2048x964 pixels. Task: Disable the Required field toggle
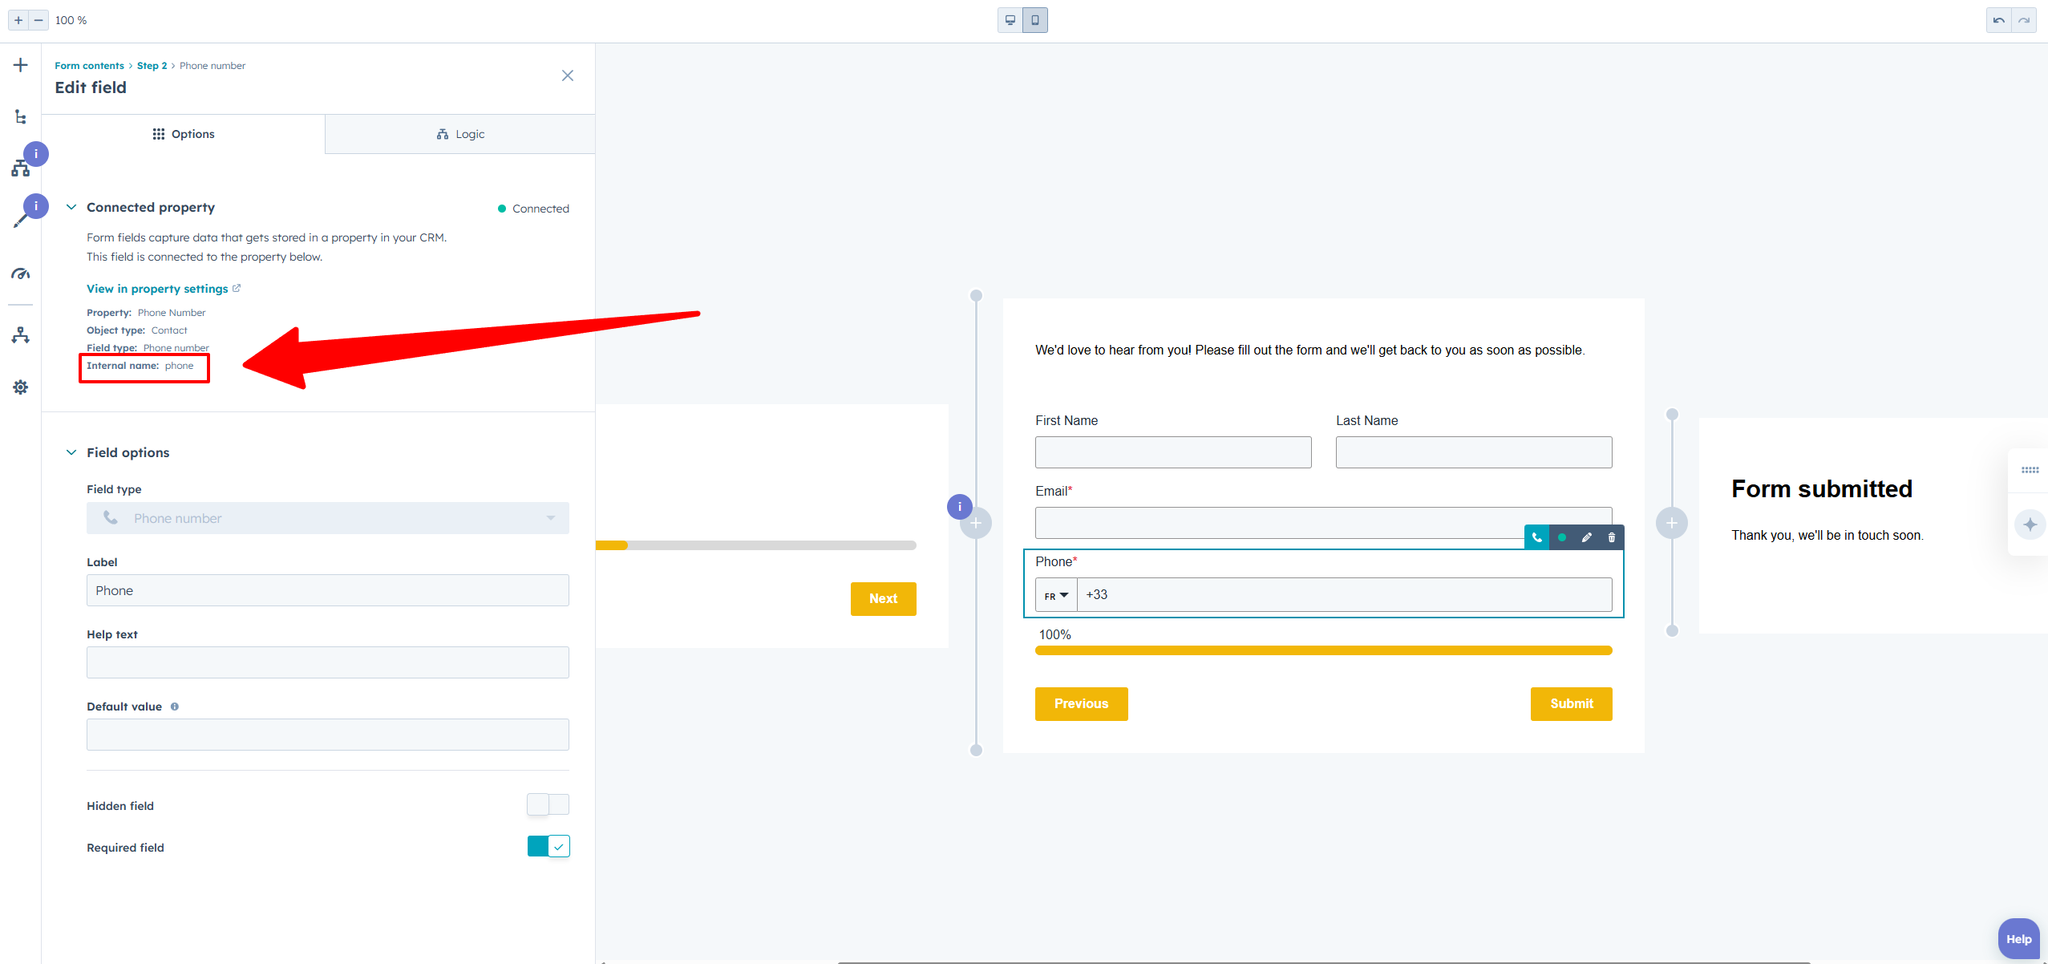(x=548, y=847)
